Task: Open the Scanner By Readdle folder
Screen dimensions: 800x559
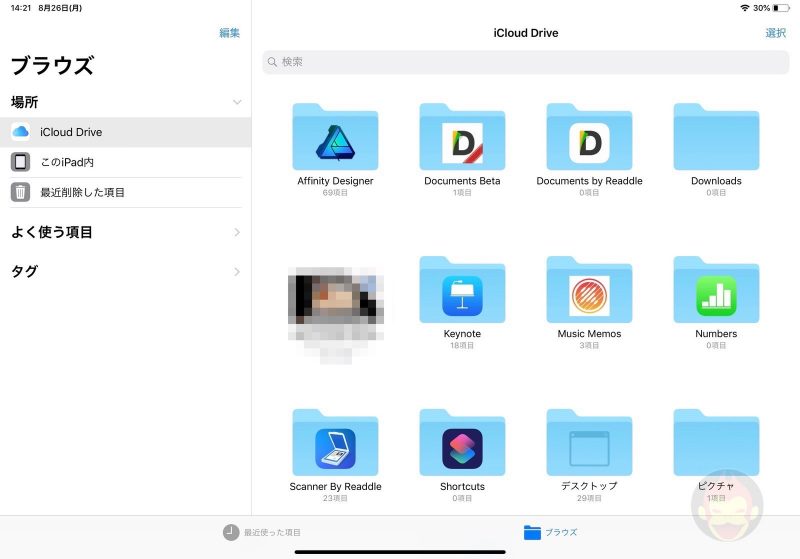Action: pos(335,443)
